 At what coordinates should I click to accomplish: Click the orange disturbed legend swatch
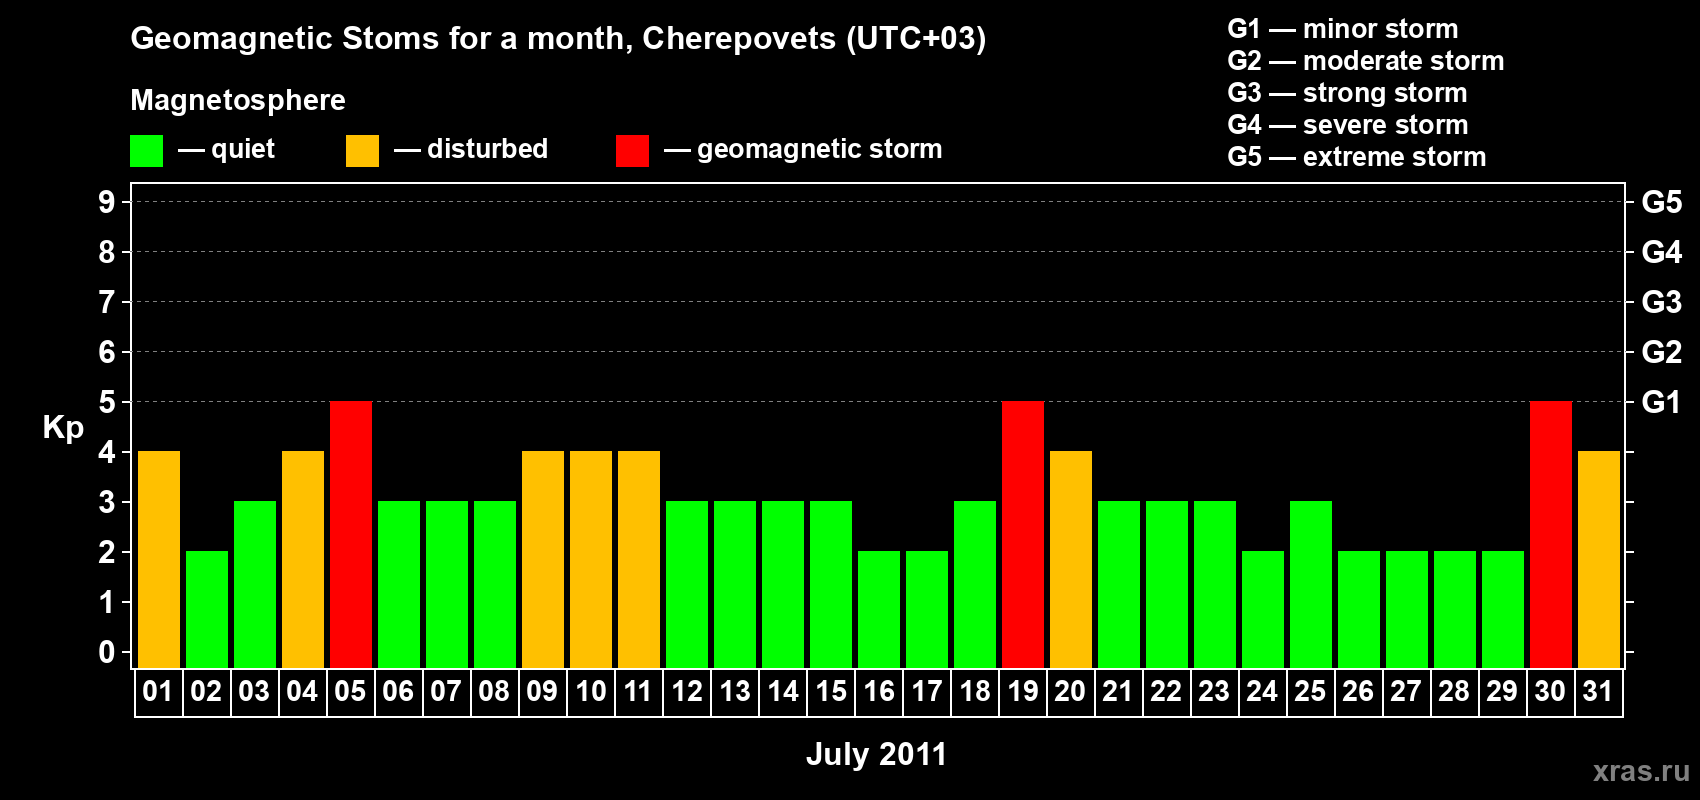(362, 151)
